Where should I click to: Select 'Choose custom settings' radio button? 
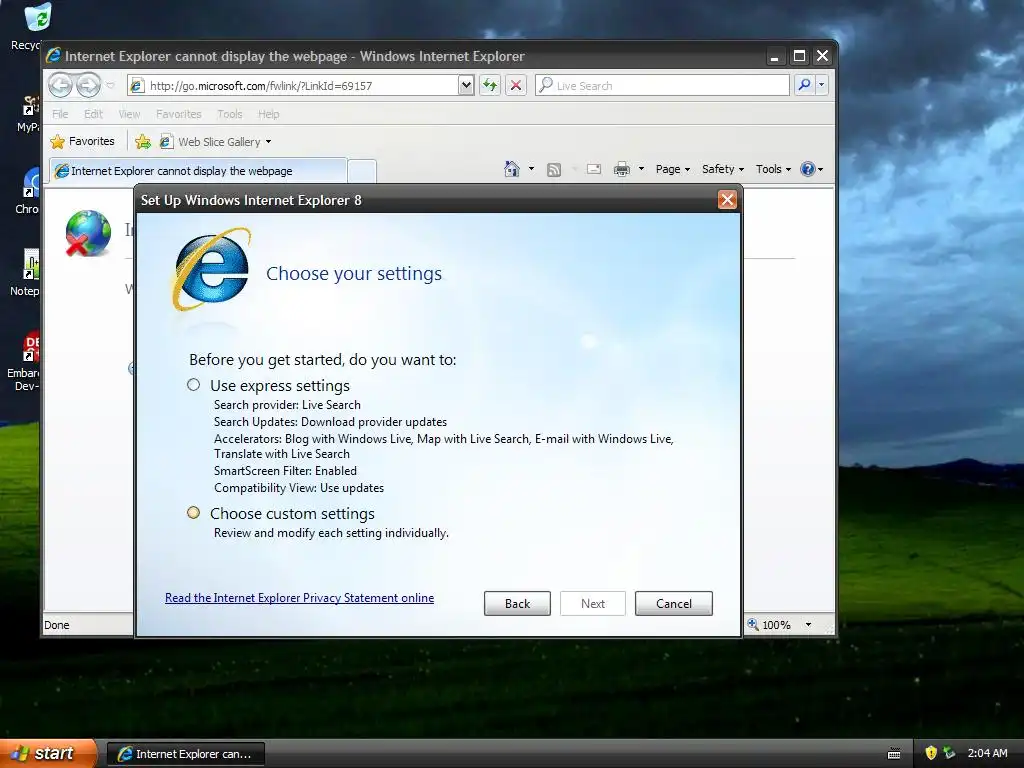193,513
